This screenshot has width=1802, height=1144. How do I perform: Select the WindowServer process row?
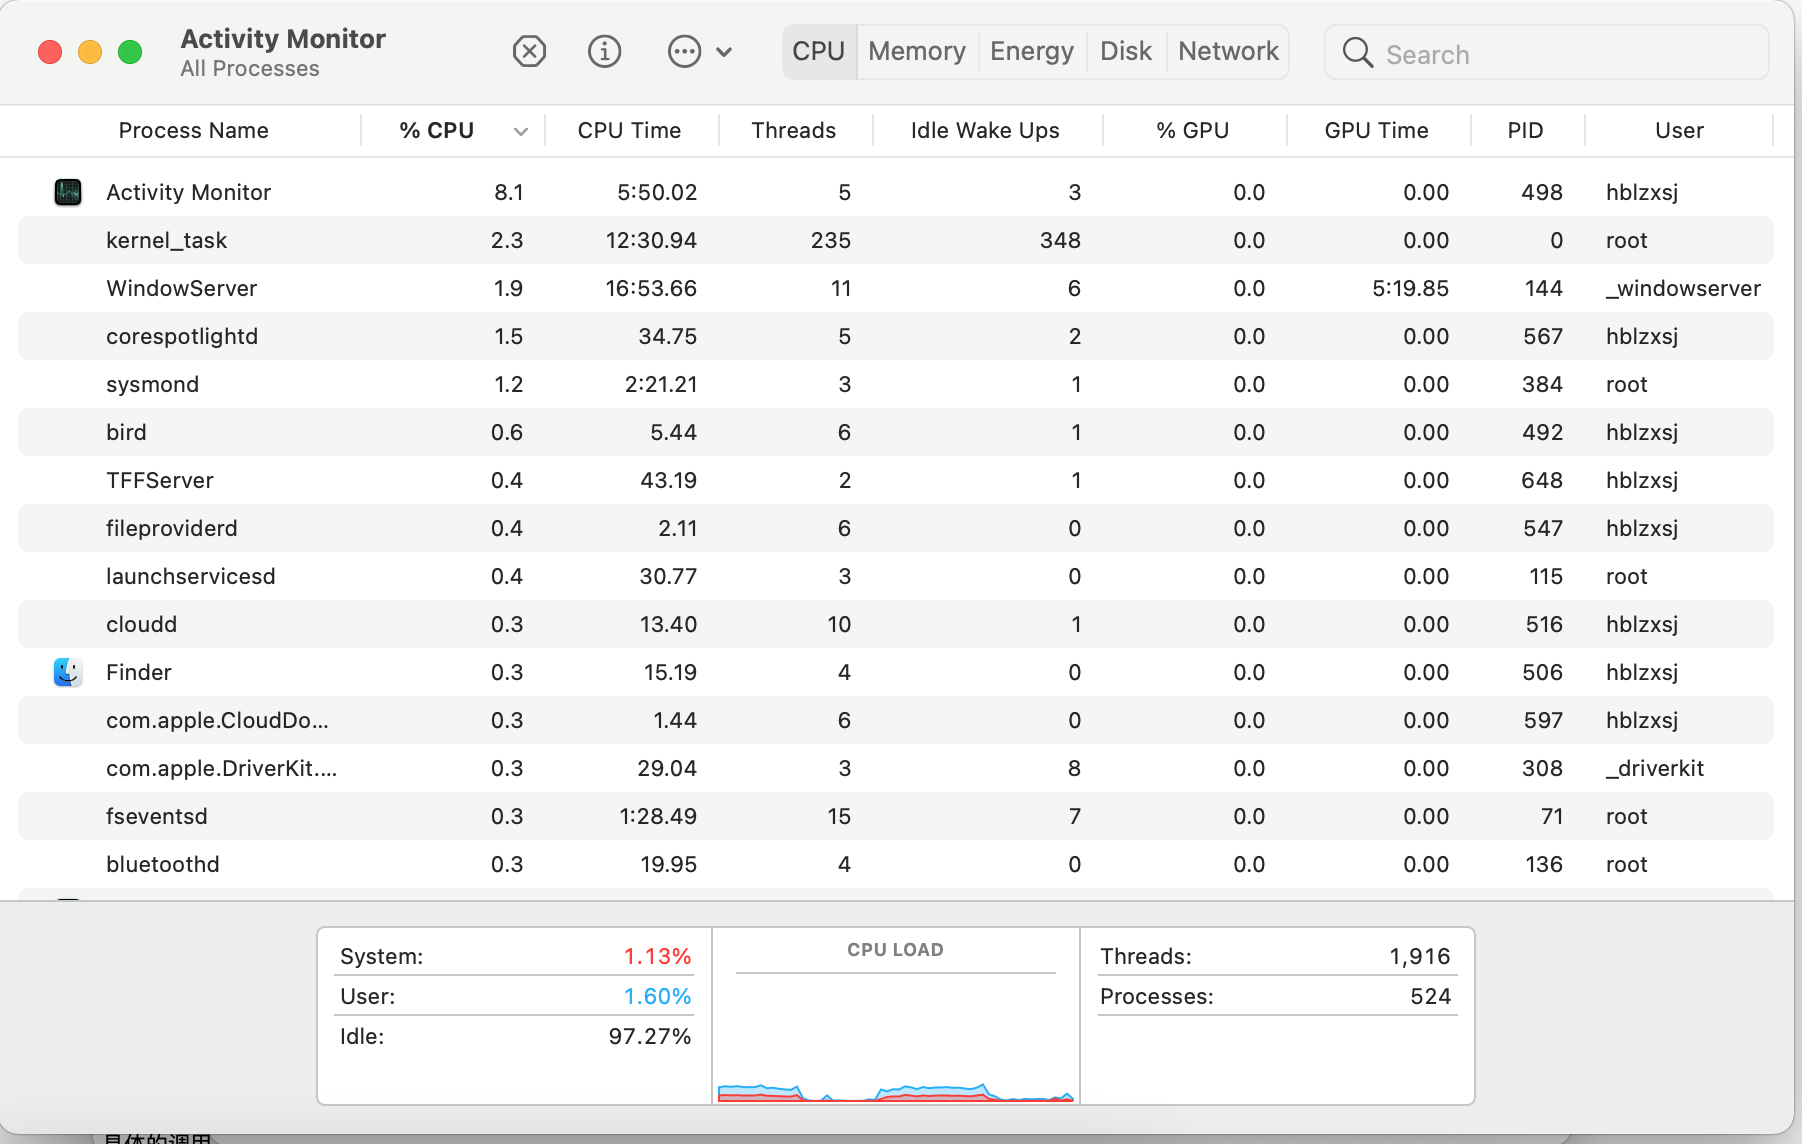tap(896, 288)
